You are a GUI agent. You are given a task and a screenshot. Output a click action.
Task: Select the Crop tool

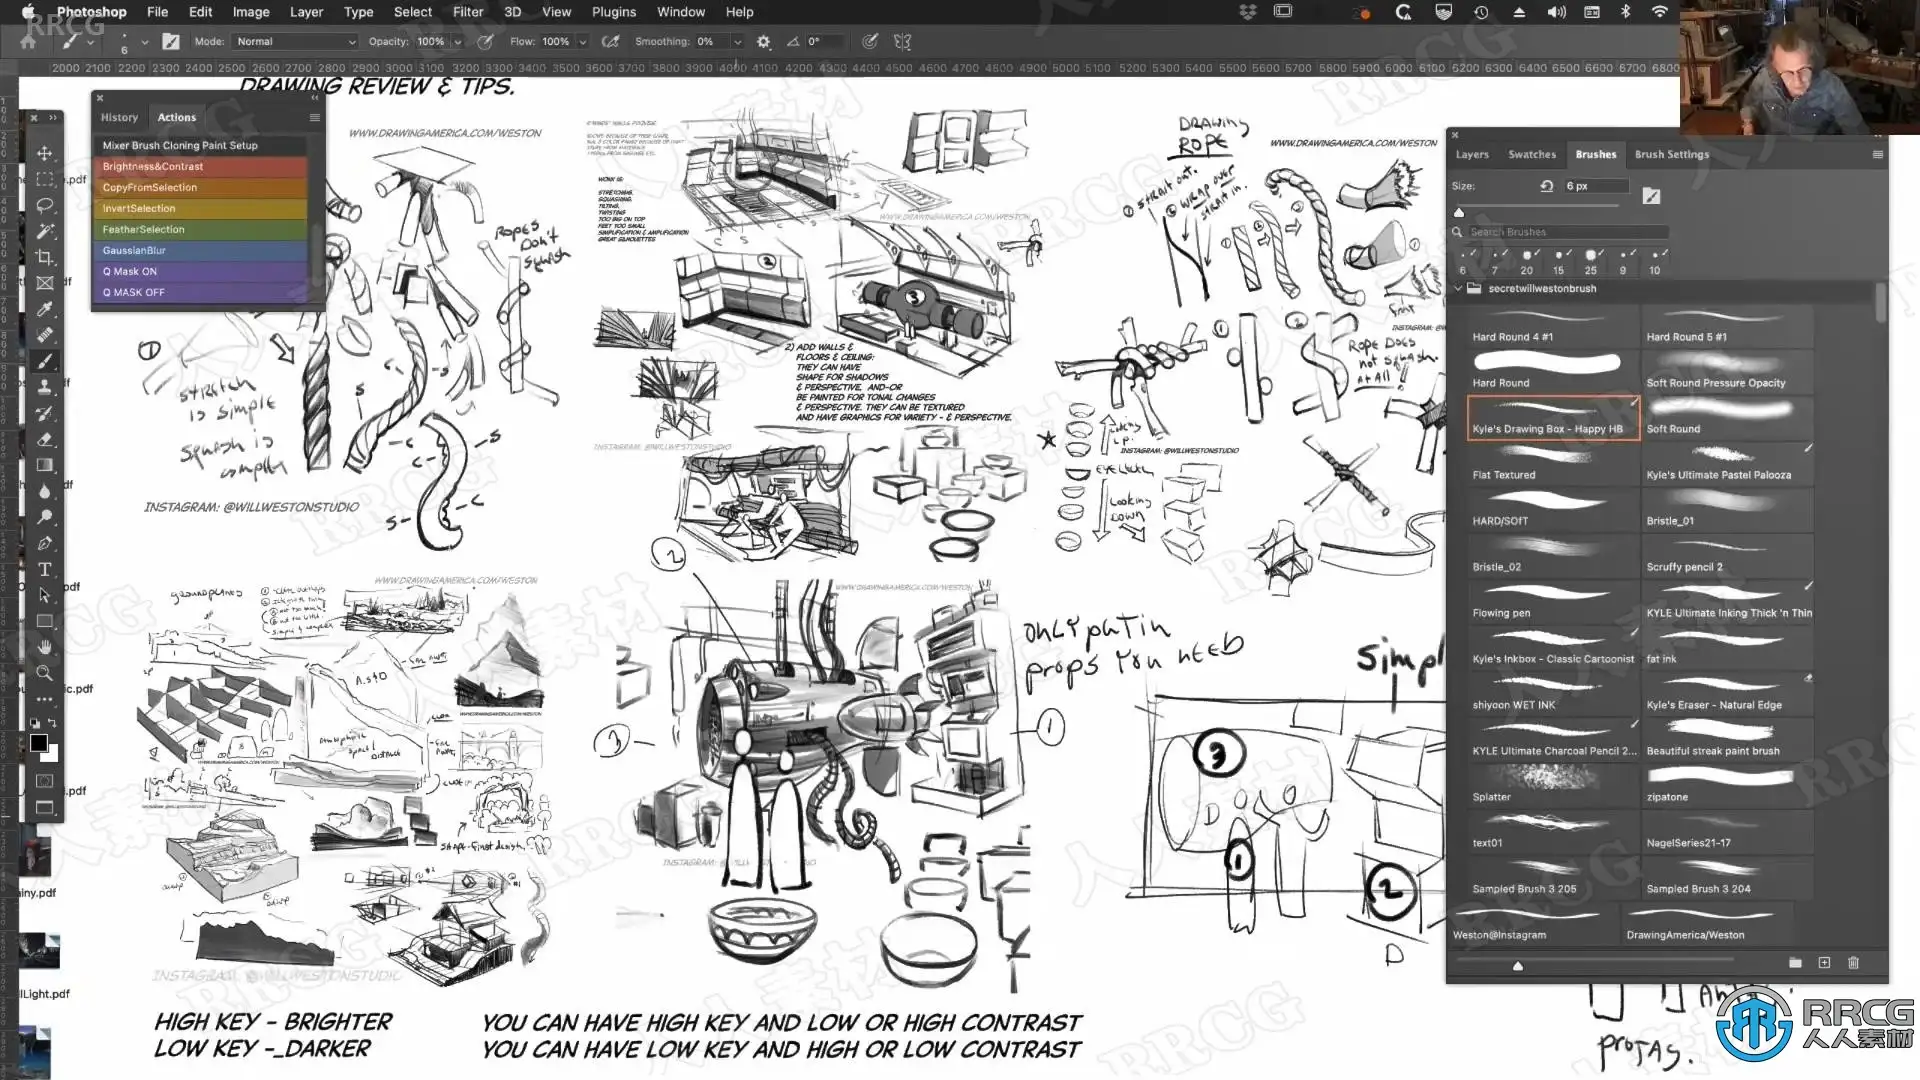click(x=45, y=257)
